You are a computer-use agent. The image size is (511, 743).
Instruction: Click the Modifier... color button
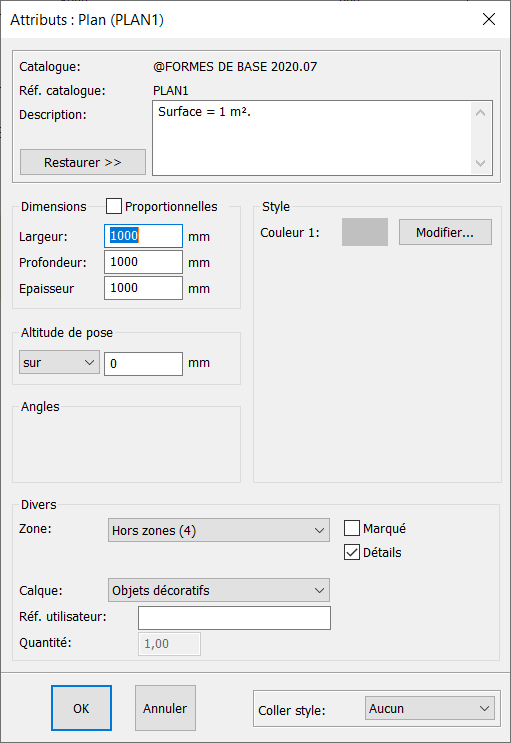pyautogui.click(x=445, y=232)
